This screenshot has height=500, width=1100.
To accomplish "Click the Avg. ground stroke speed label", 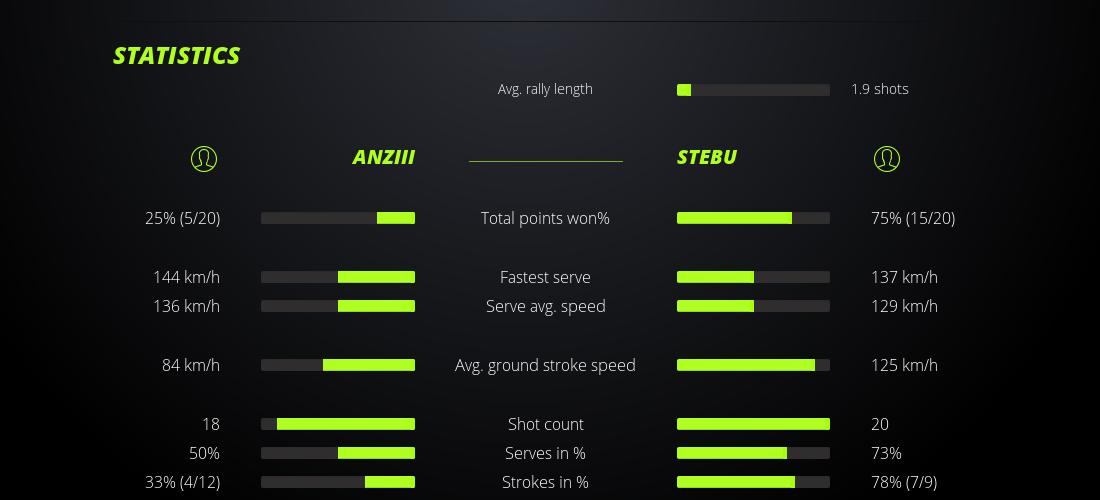I will 545,365.
